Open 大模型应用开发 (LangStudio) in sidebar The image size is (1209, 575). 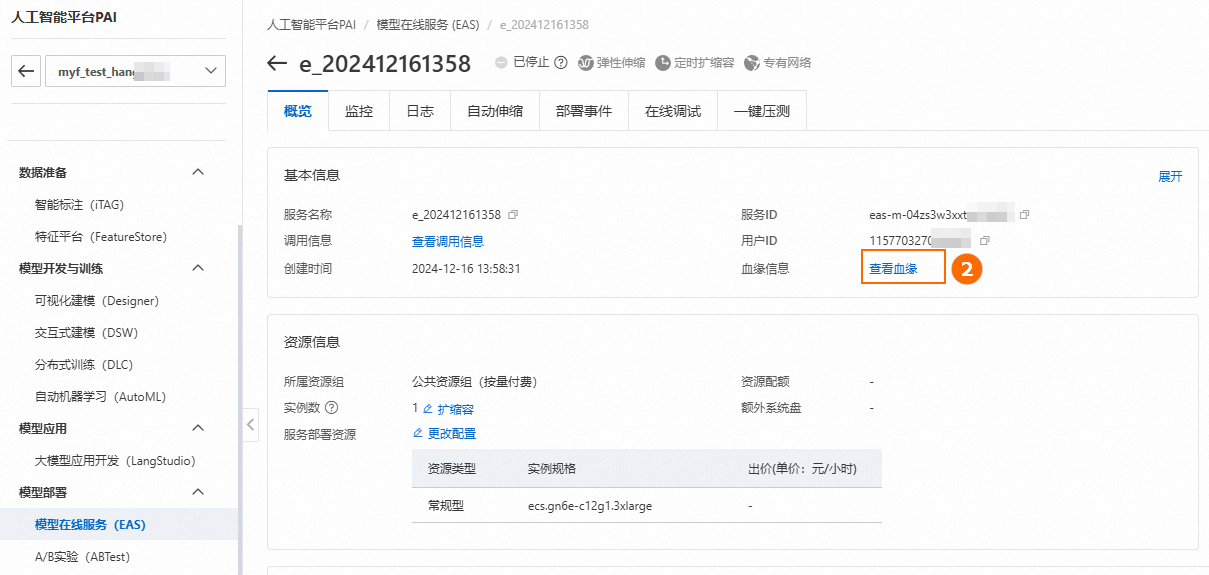click(115, 460)
